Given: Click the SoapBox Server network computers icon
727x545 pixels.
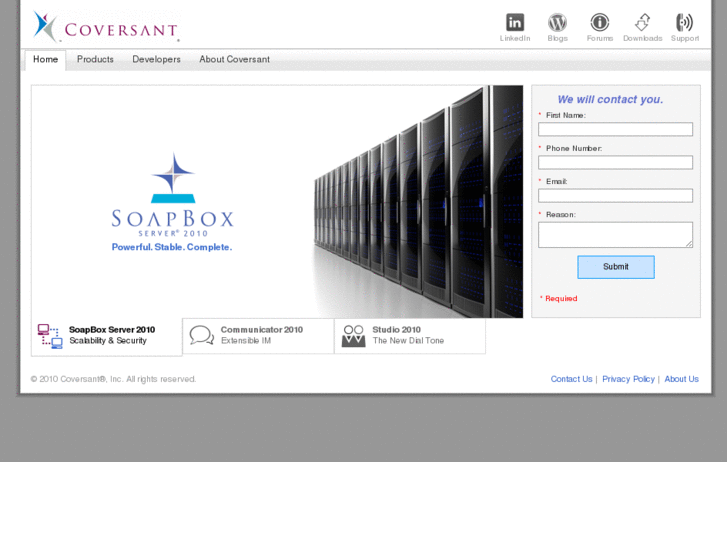Looking at the screenshot, I should pos(50,336).
